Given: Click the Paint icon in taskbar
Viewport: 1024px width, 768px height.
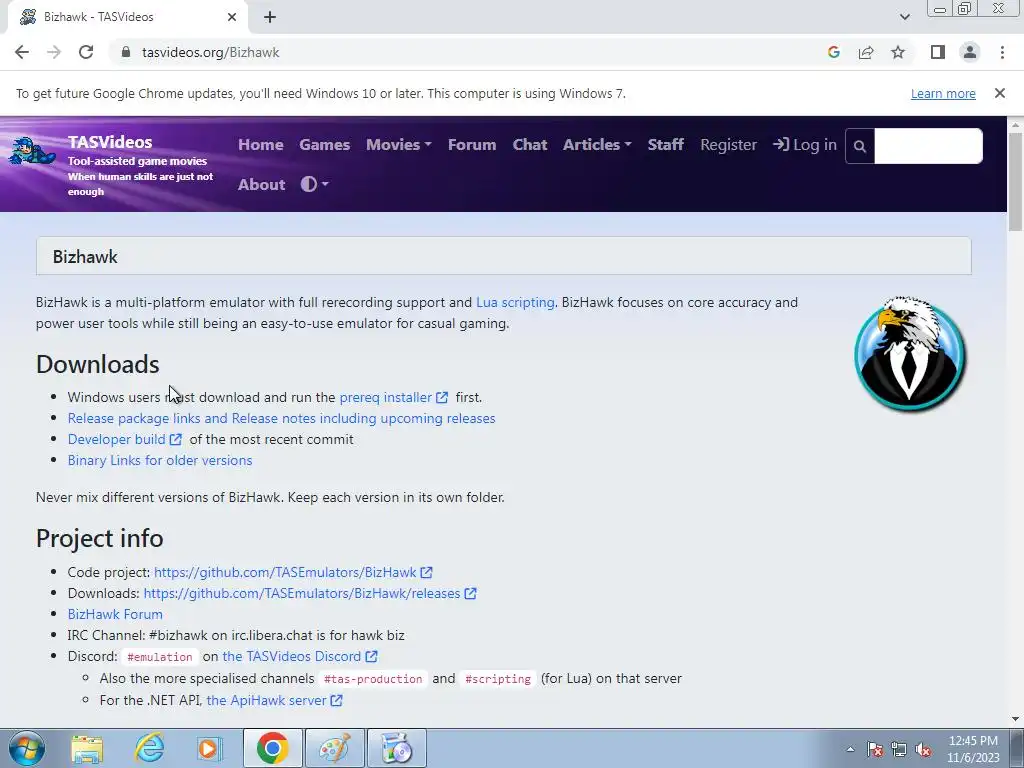Looking at the screenshot, I should coord(334,748).
